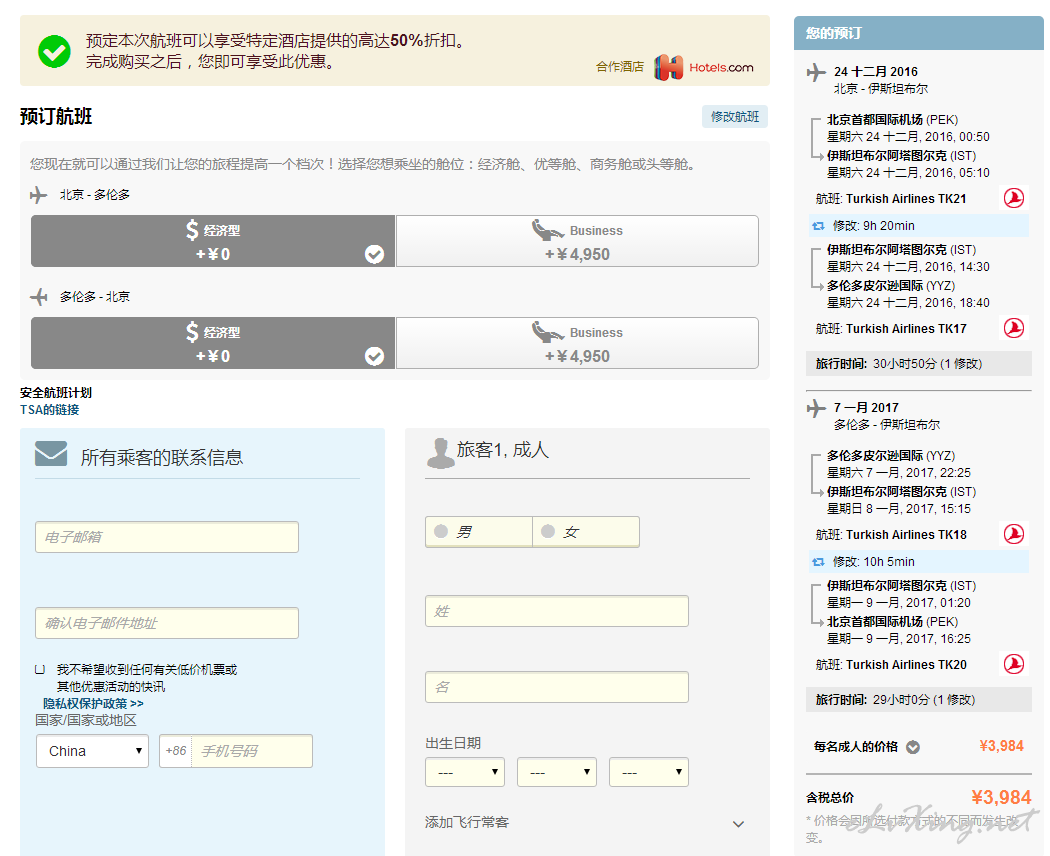Click the 预订航班 heading
1050x856 pixels.
56,117
